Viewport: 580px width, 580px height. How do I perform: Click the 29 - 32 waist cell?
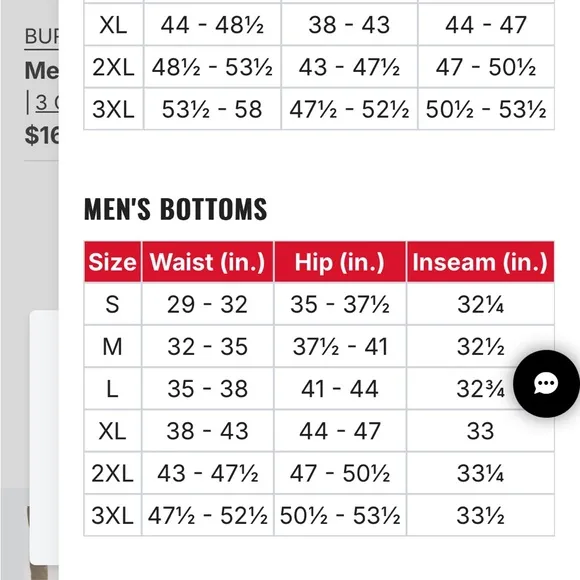(x=208, y=304)
